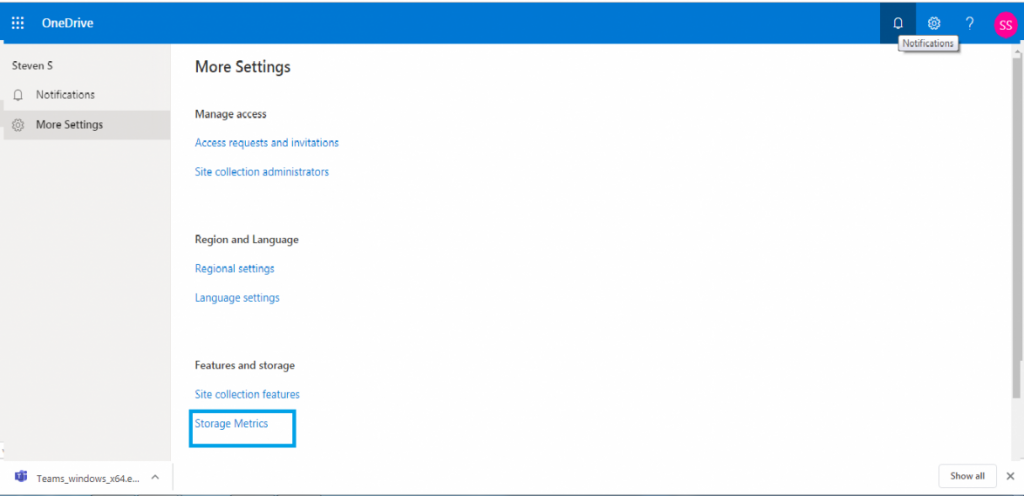The image size is (1024, 496).
Task: Click Show all downloads button
Action: coord(967,476)
